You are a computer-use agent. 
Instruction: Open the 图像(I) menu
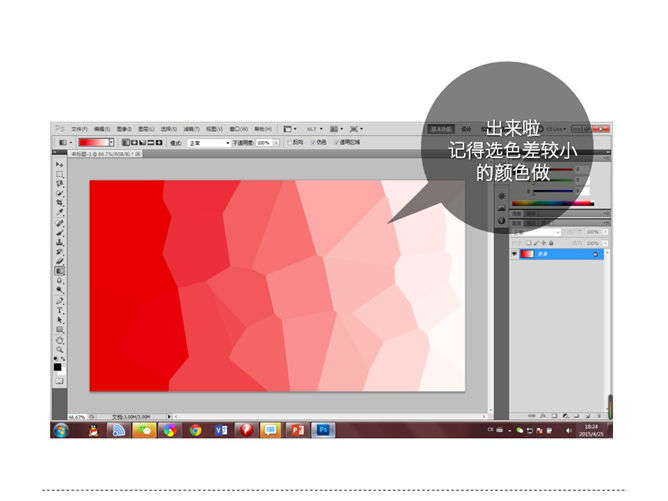coord(124,129)
